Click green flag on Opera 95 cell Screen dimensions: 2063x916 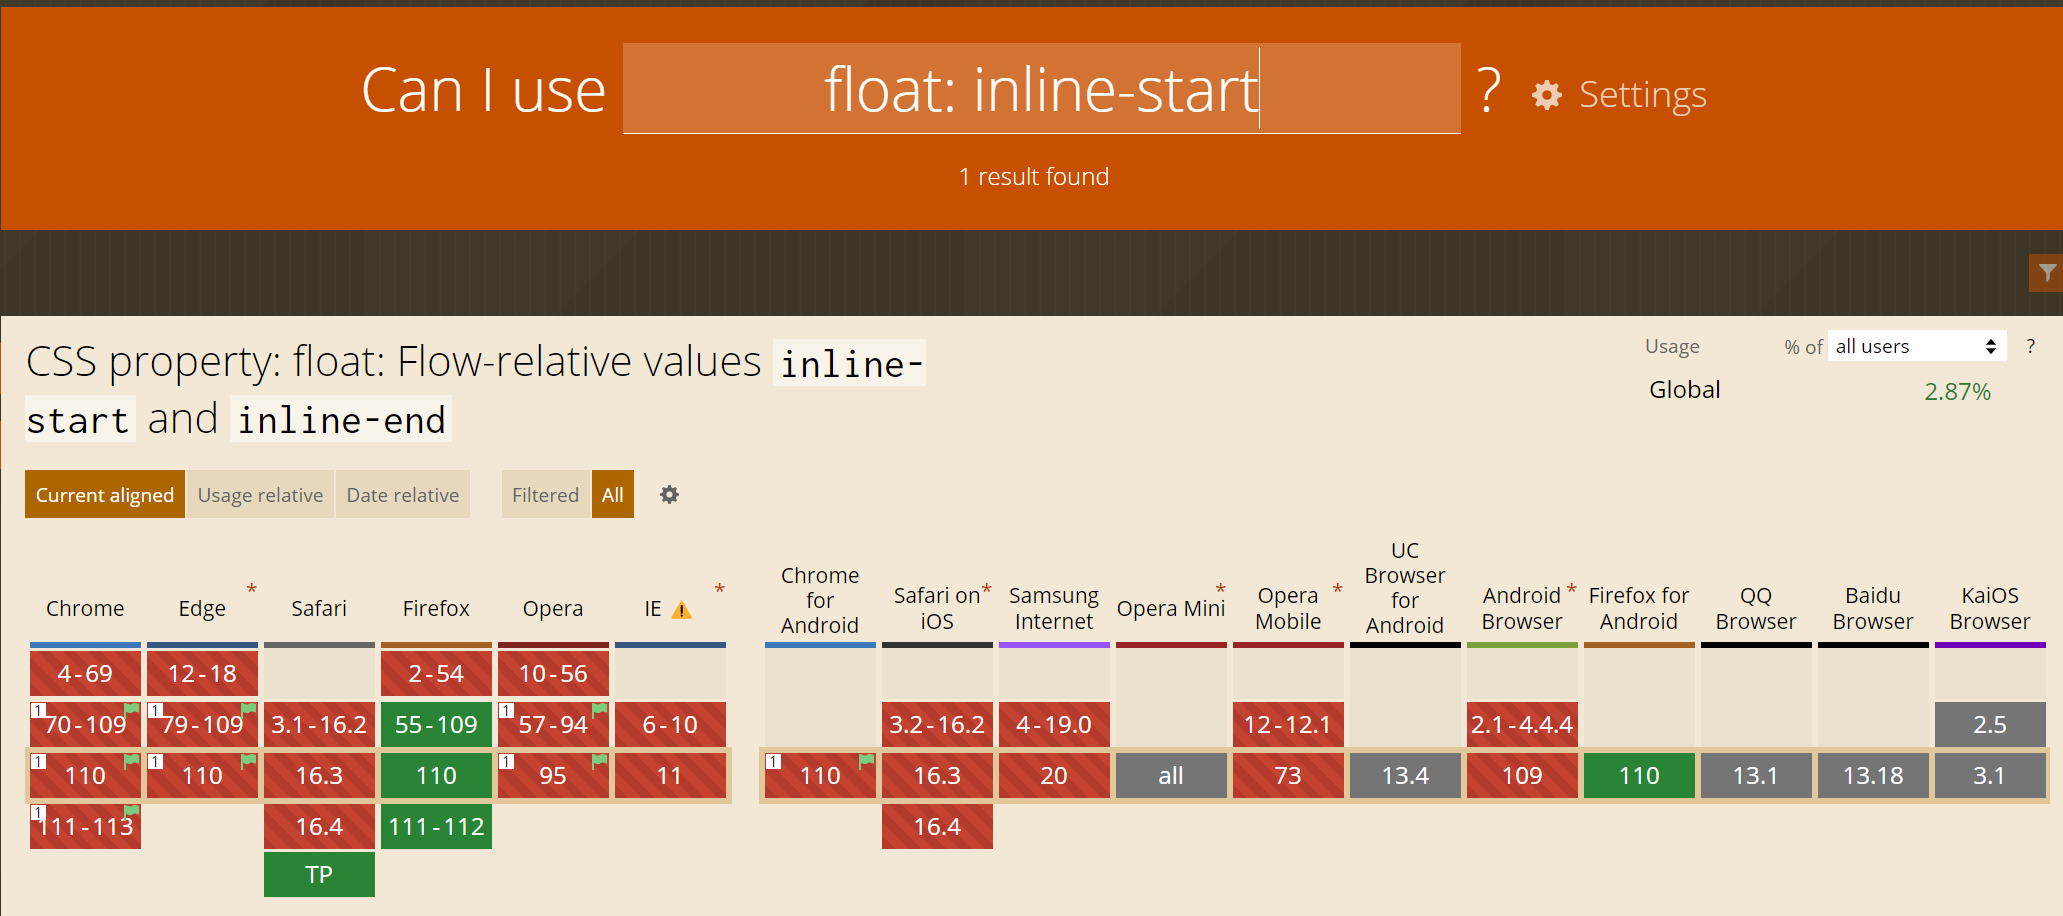(x=600, y=761)
